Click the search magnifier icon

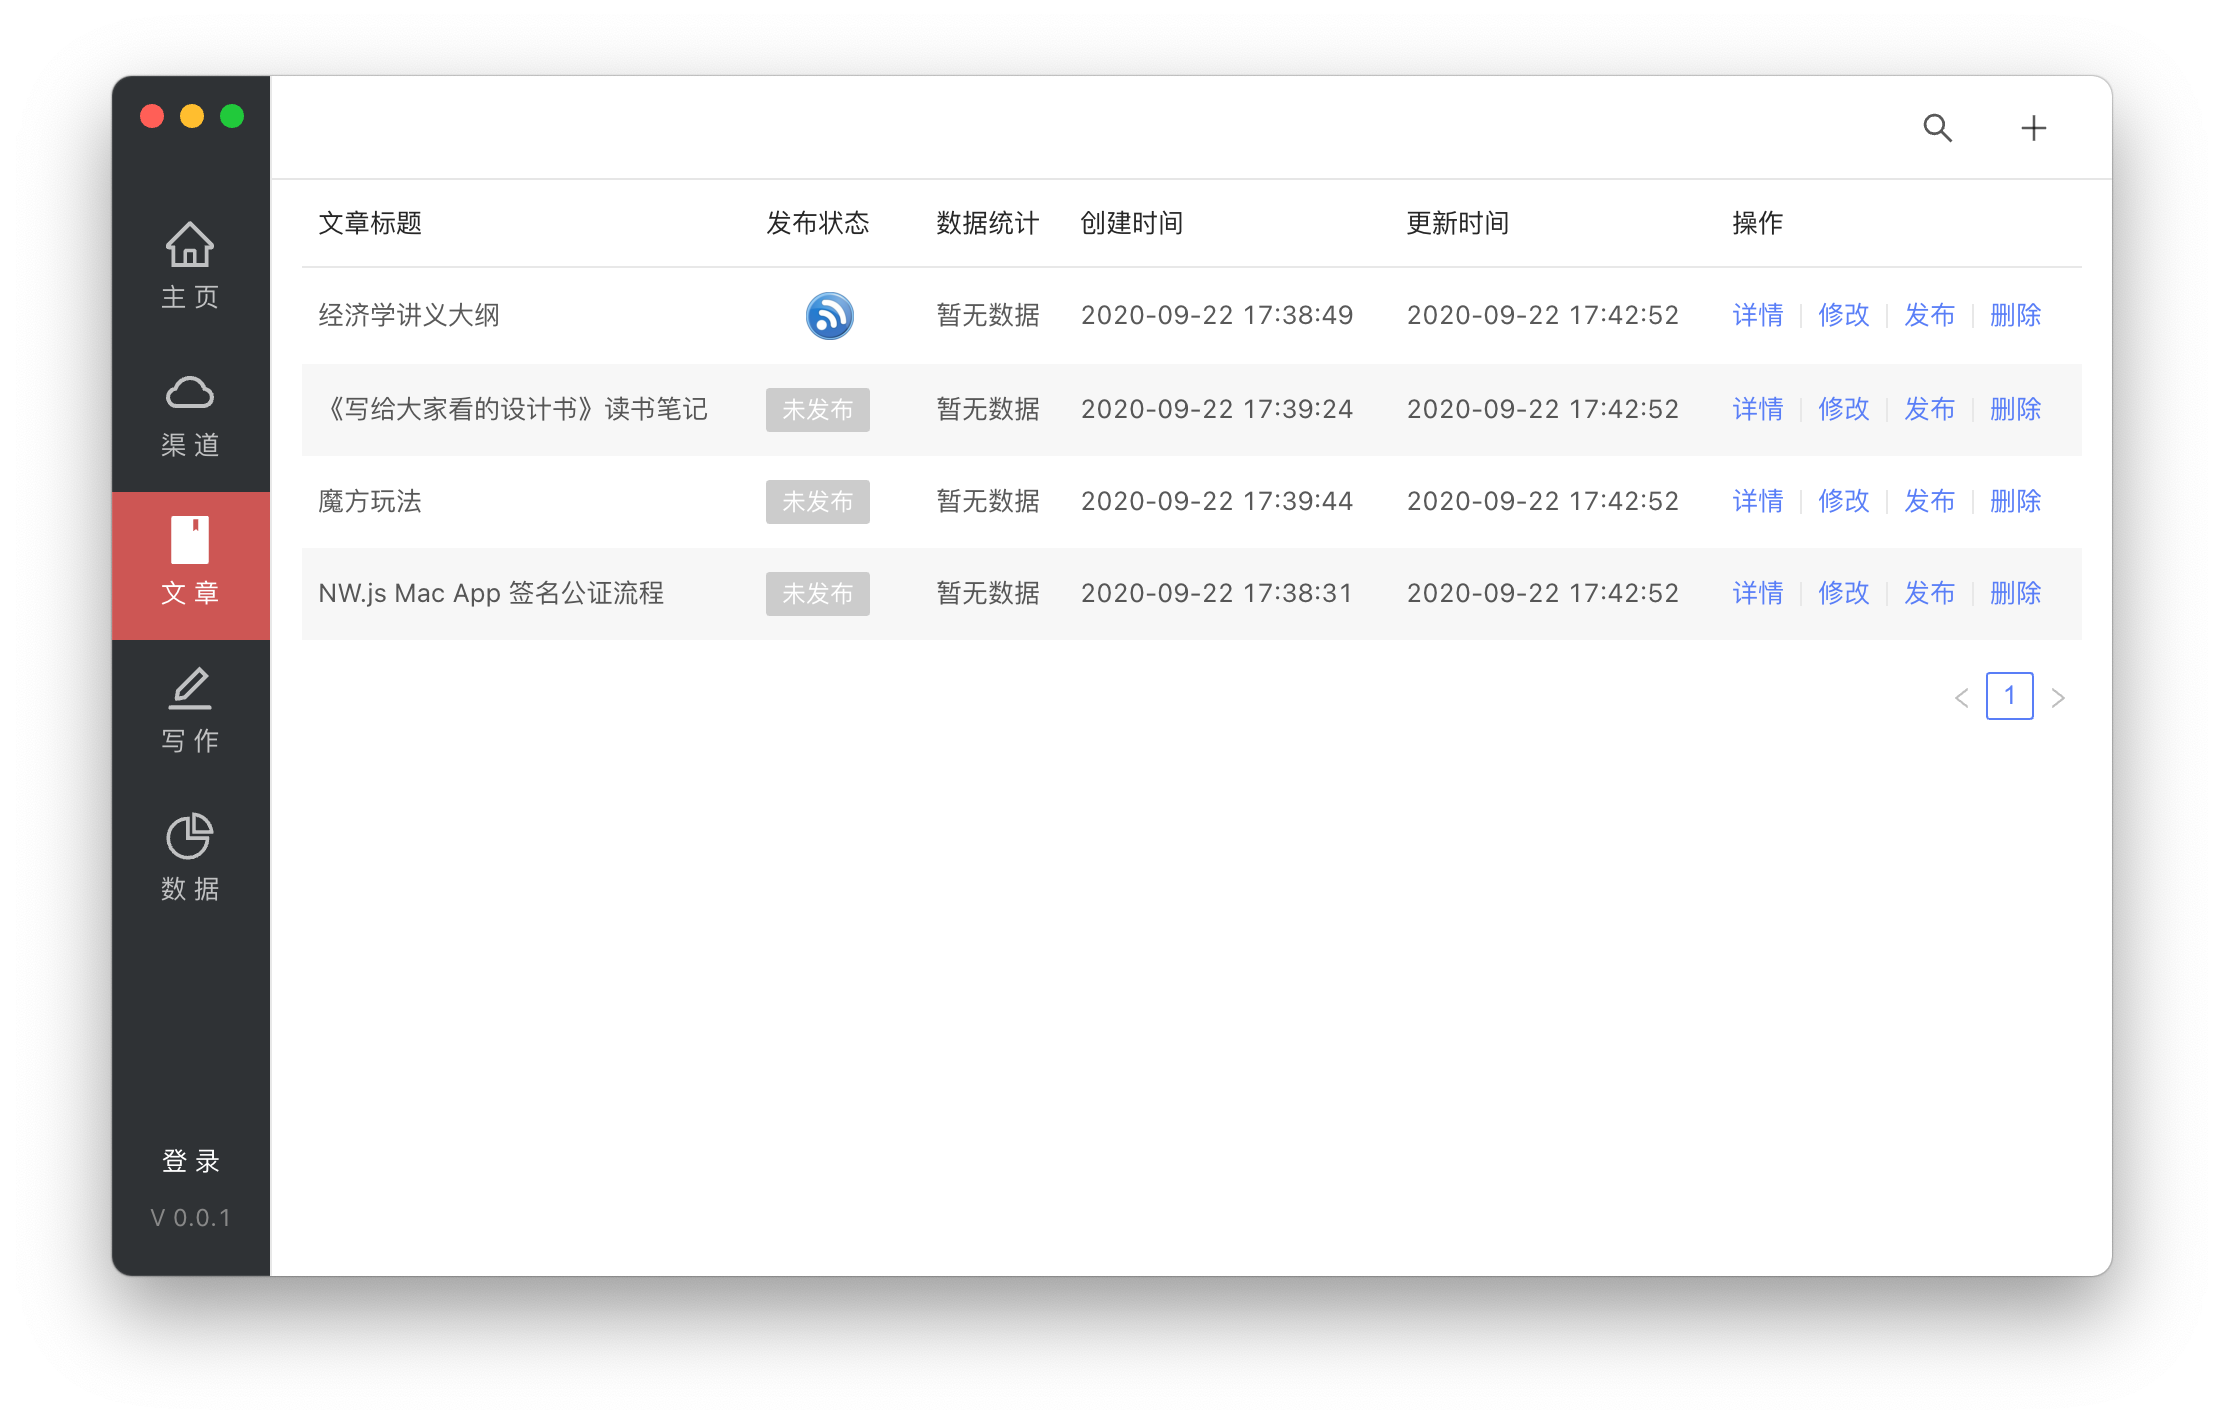[x=1937, y=128]
